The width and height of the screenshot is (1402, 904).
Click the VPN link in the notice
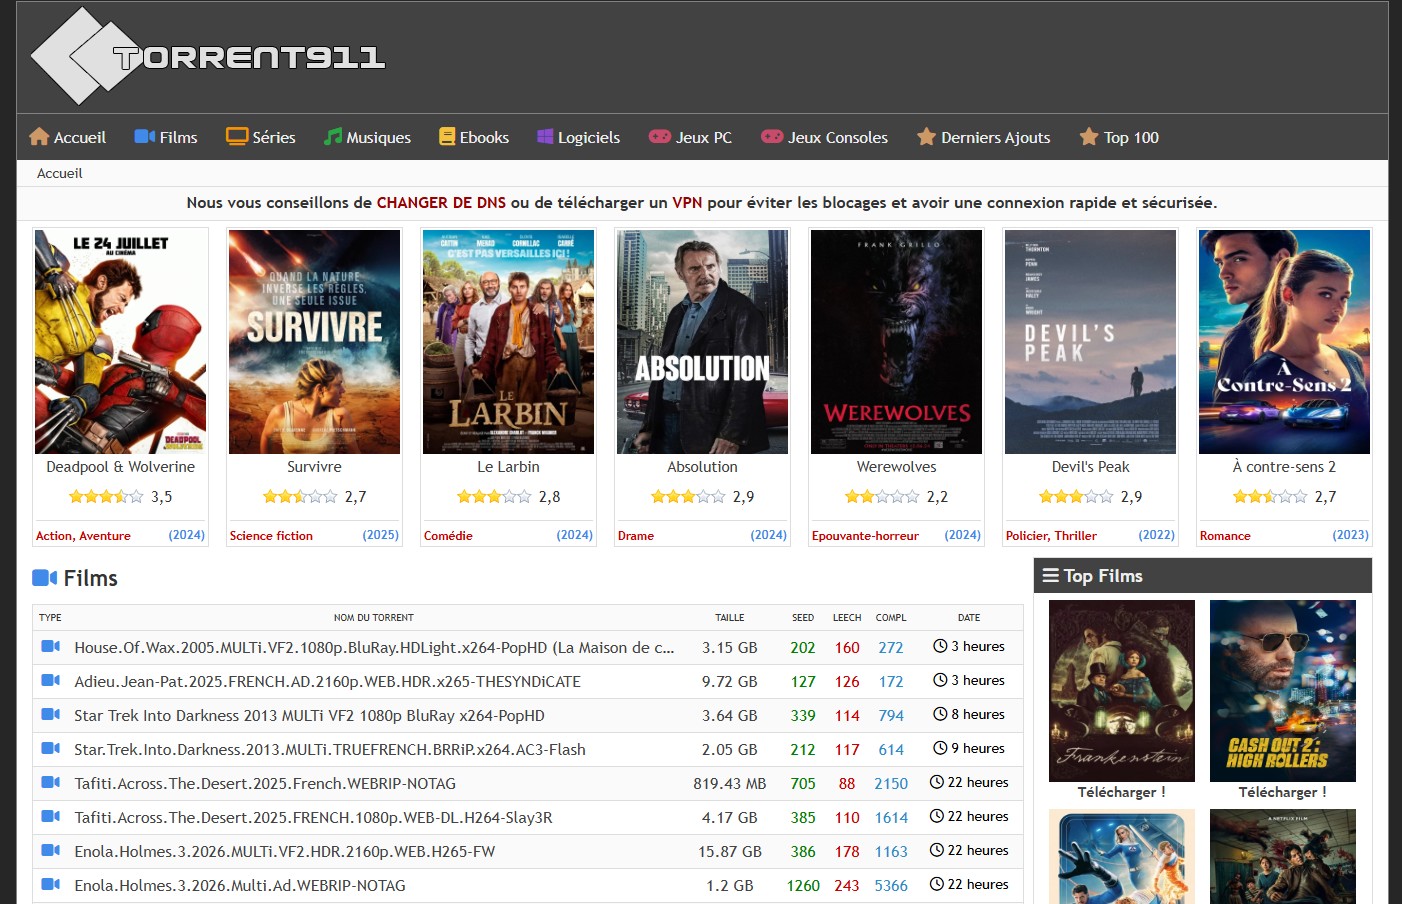pos(687,203)
